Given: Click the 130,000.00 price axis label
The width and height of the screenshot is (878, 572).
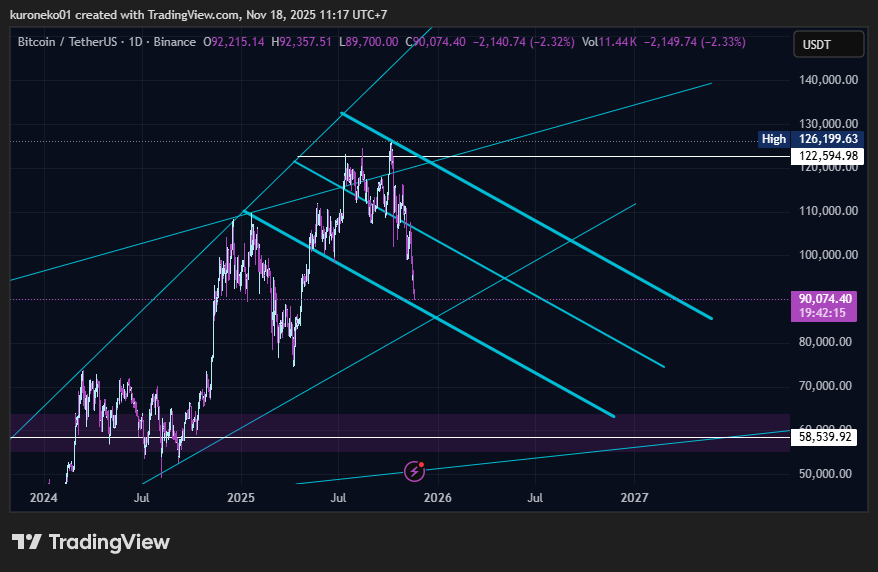Looking at the screenshot, I should [828, 124].
